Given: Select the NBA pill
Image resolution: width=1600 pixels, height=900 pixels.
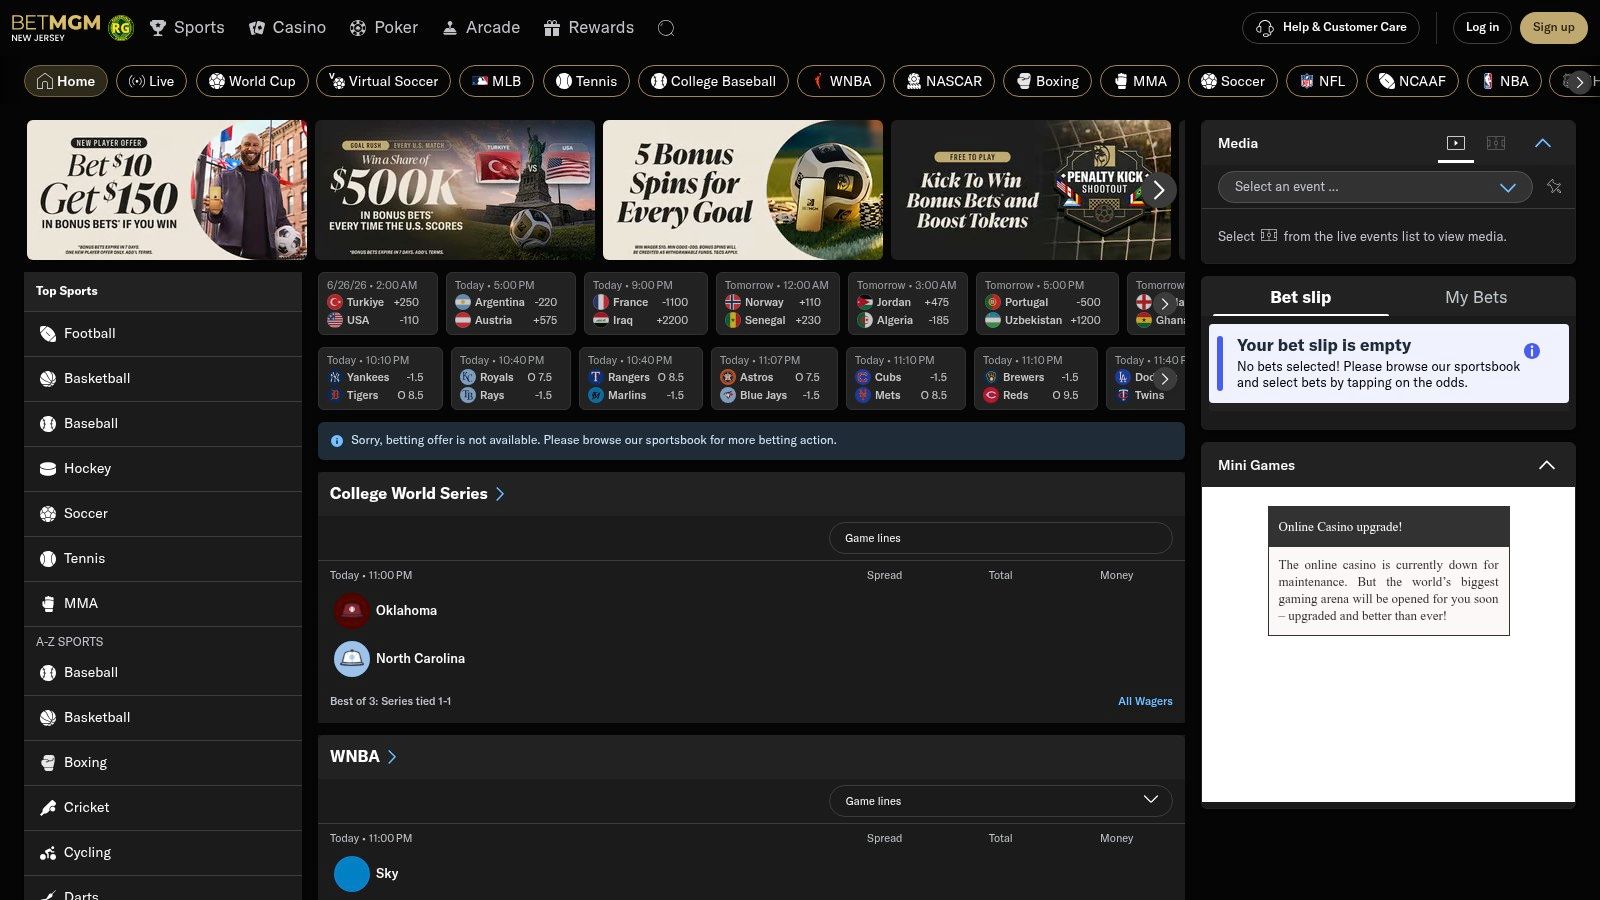Looking at the screenshot, I should point(1504,81).
